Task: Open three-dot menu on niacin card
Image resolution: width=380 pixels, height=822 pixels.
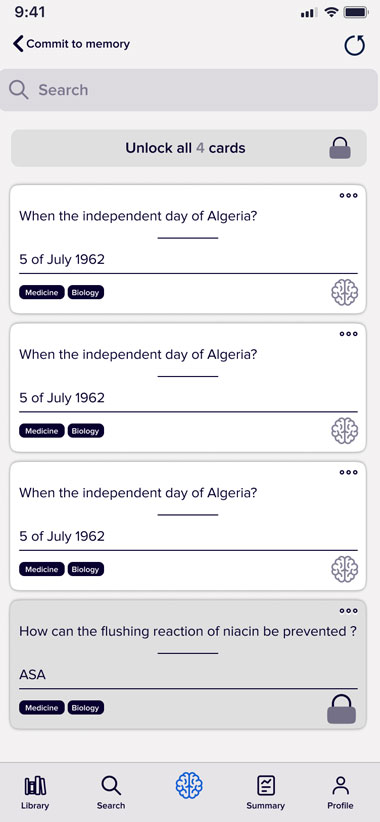Action: [x=349, y=611]
